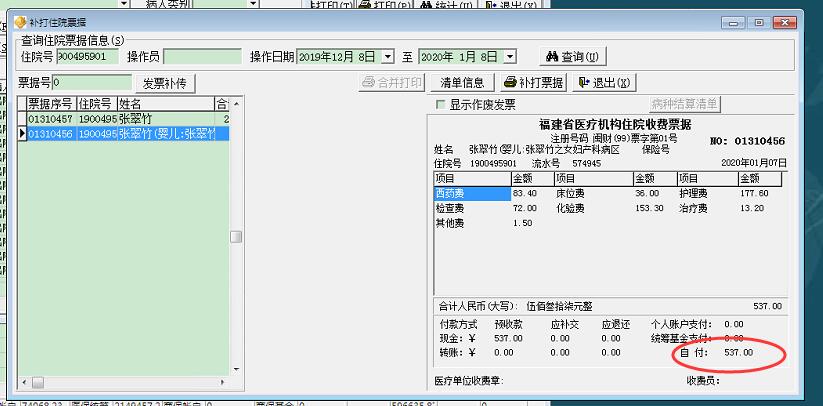823x406 pixels.
Task: Select the highlighted 西药费 cell
Action: (472, 194)
